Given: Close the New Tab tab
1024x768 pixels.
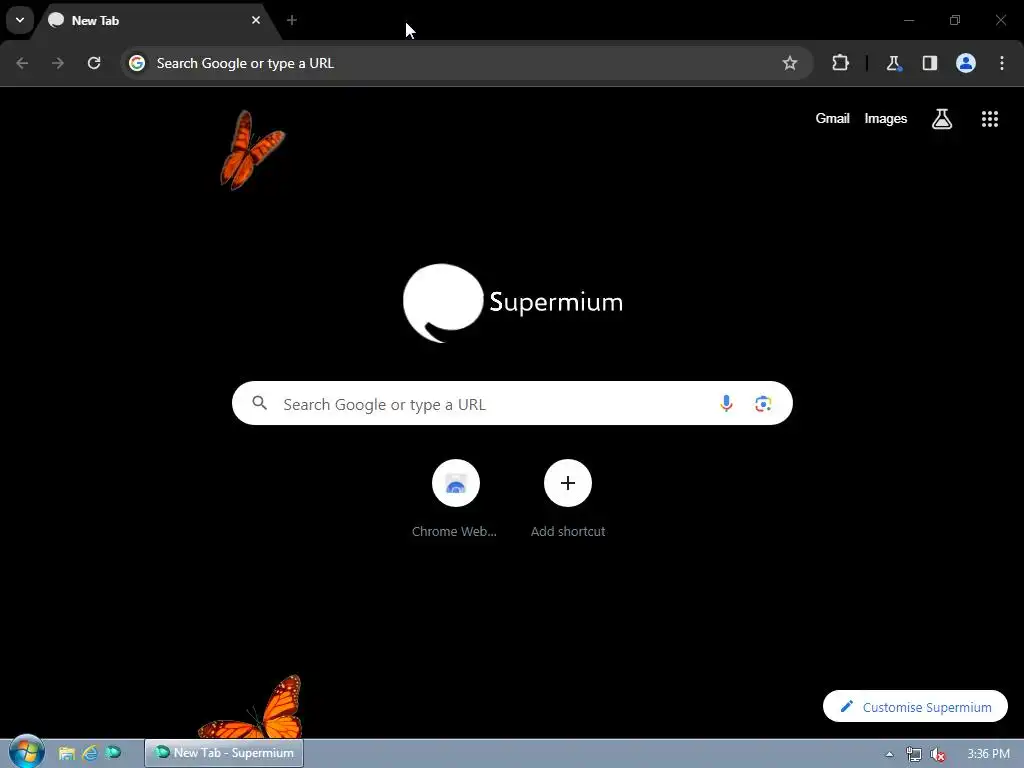Looking at the screenshot, I should pos(256,20).
